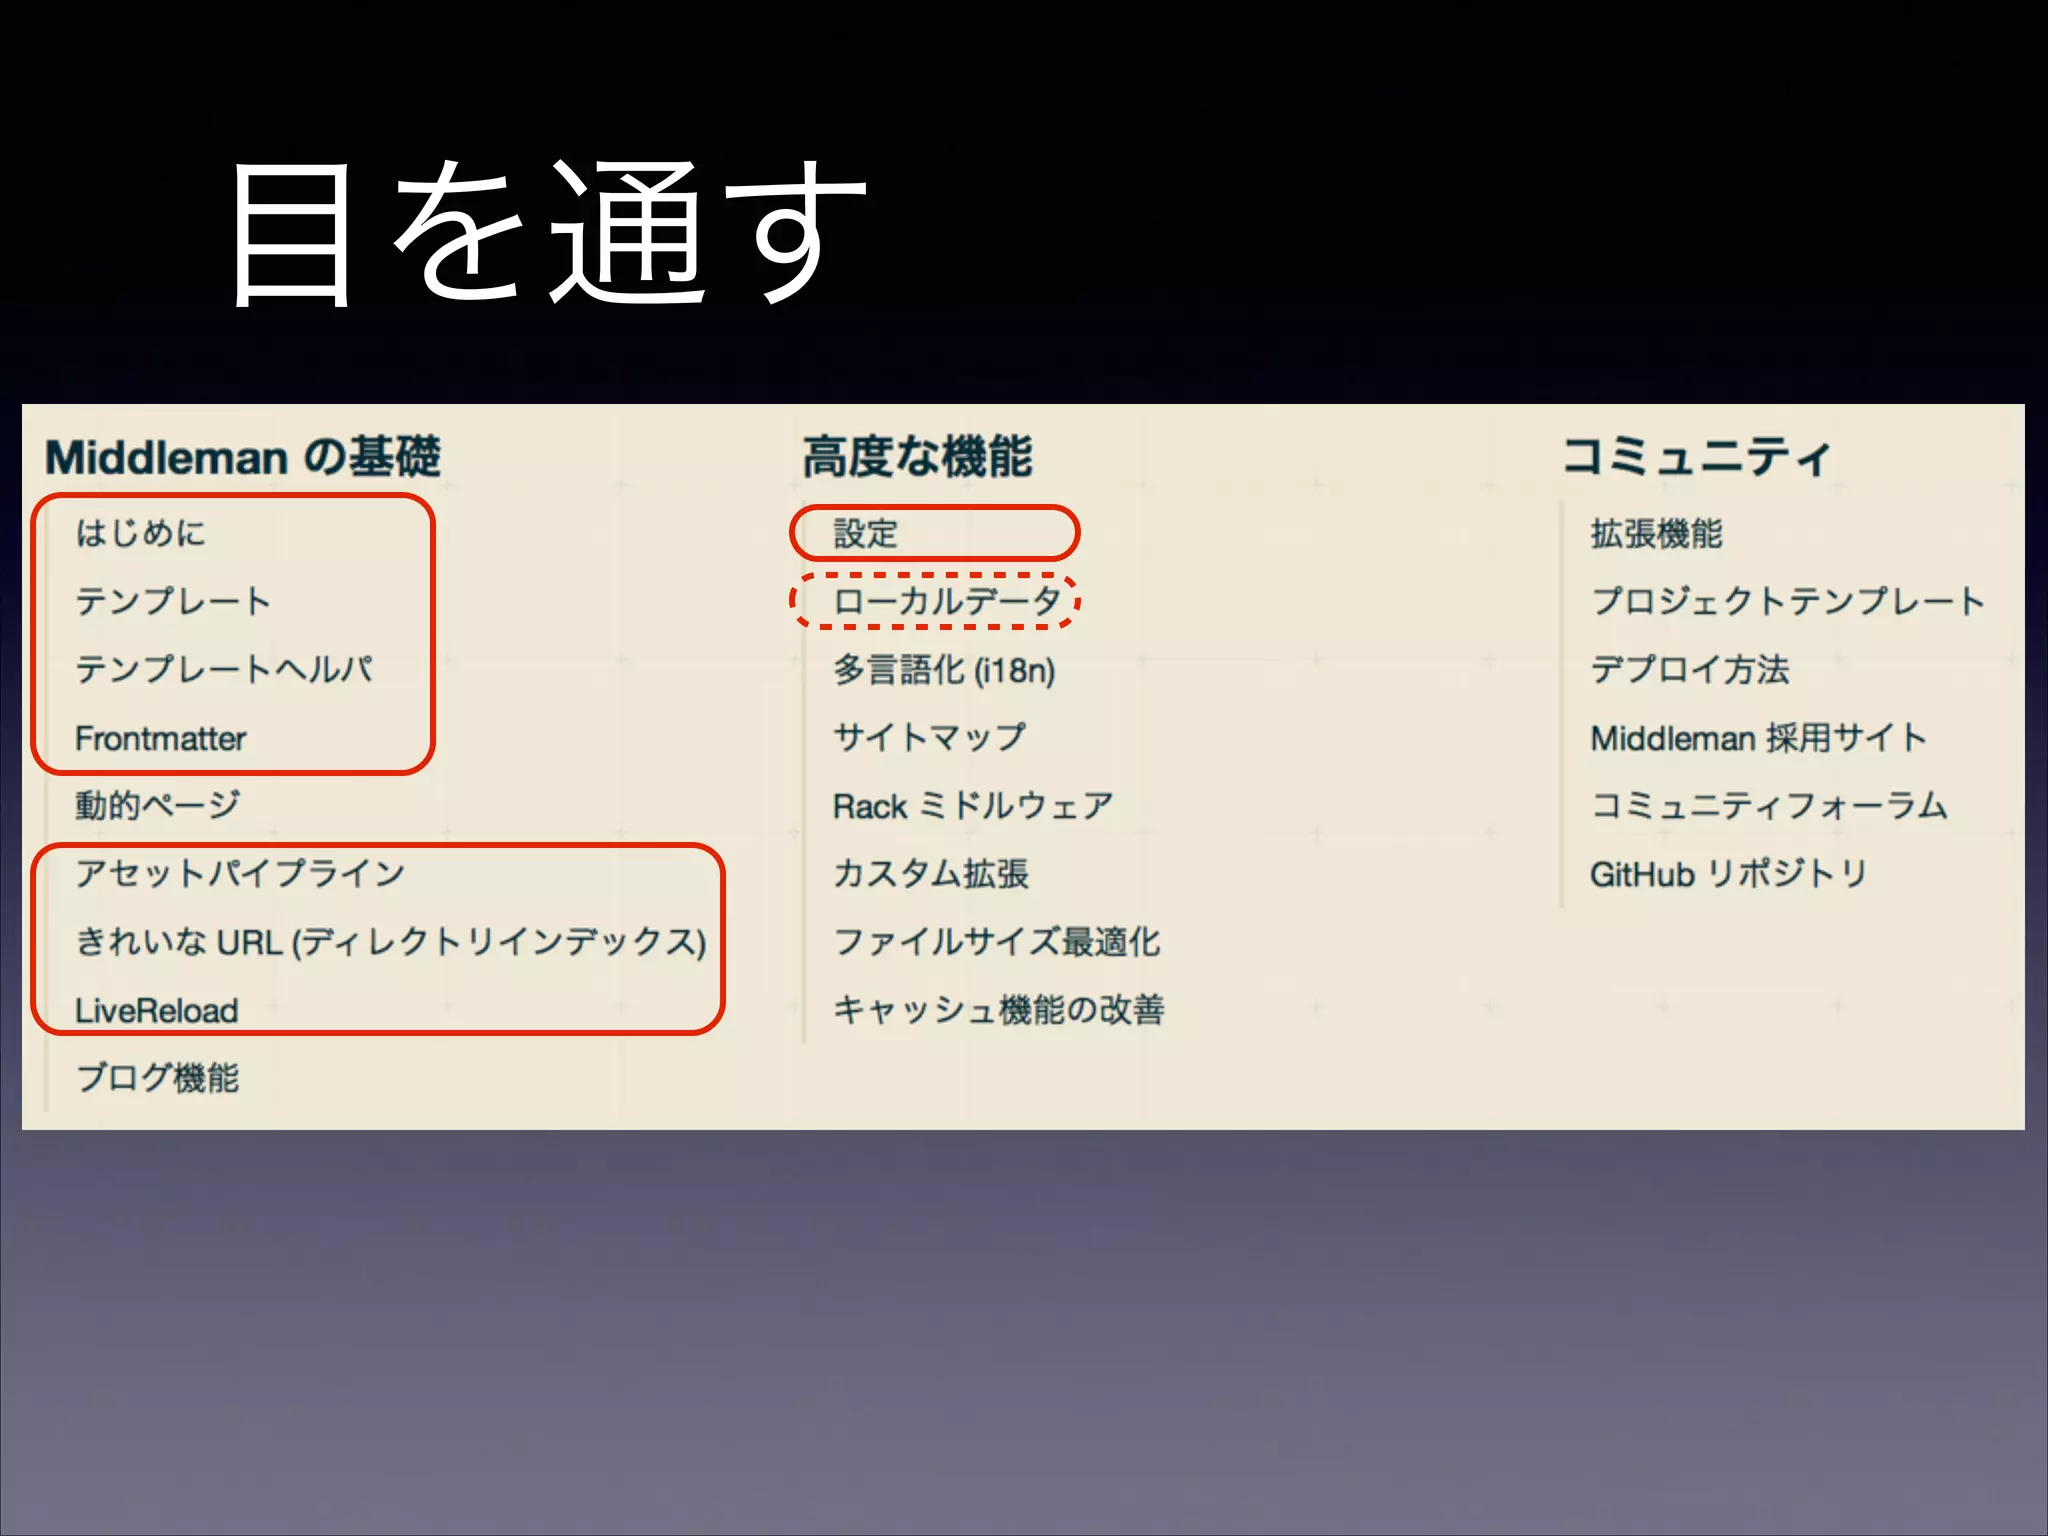Open the Rack ミドルウェア link
The width and height of the screenshot is (2048, 1536).
(x=973, y=805)
